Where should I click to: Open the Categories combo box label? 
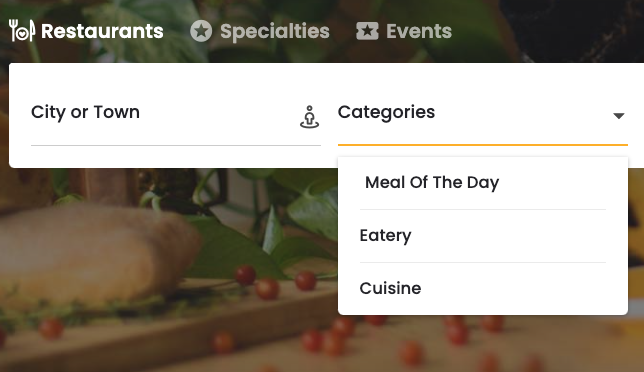coord(386,112)
